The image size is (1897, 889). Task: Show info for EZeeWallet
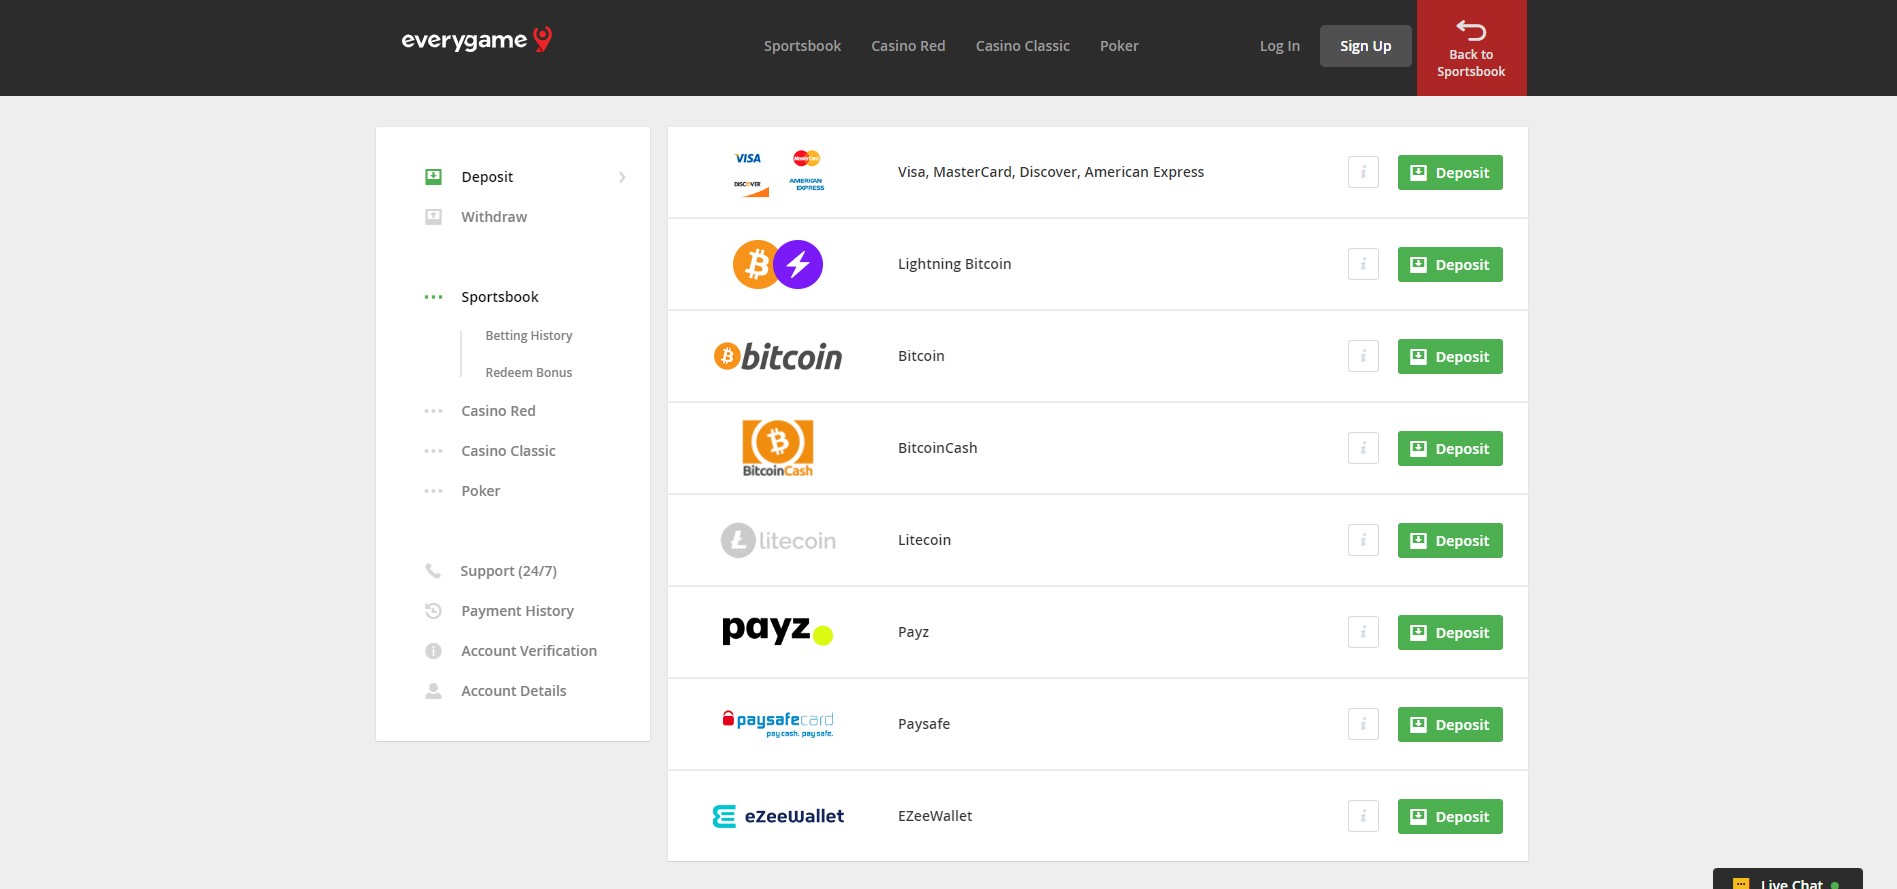[1363, 816]
